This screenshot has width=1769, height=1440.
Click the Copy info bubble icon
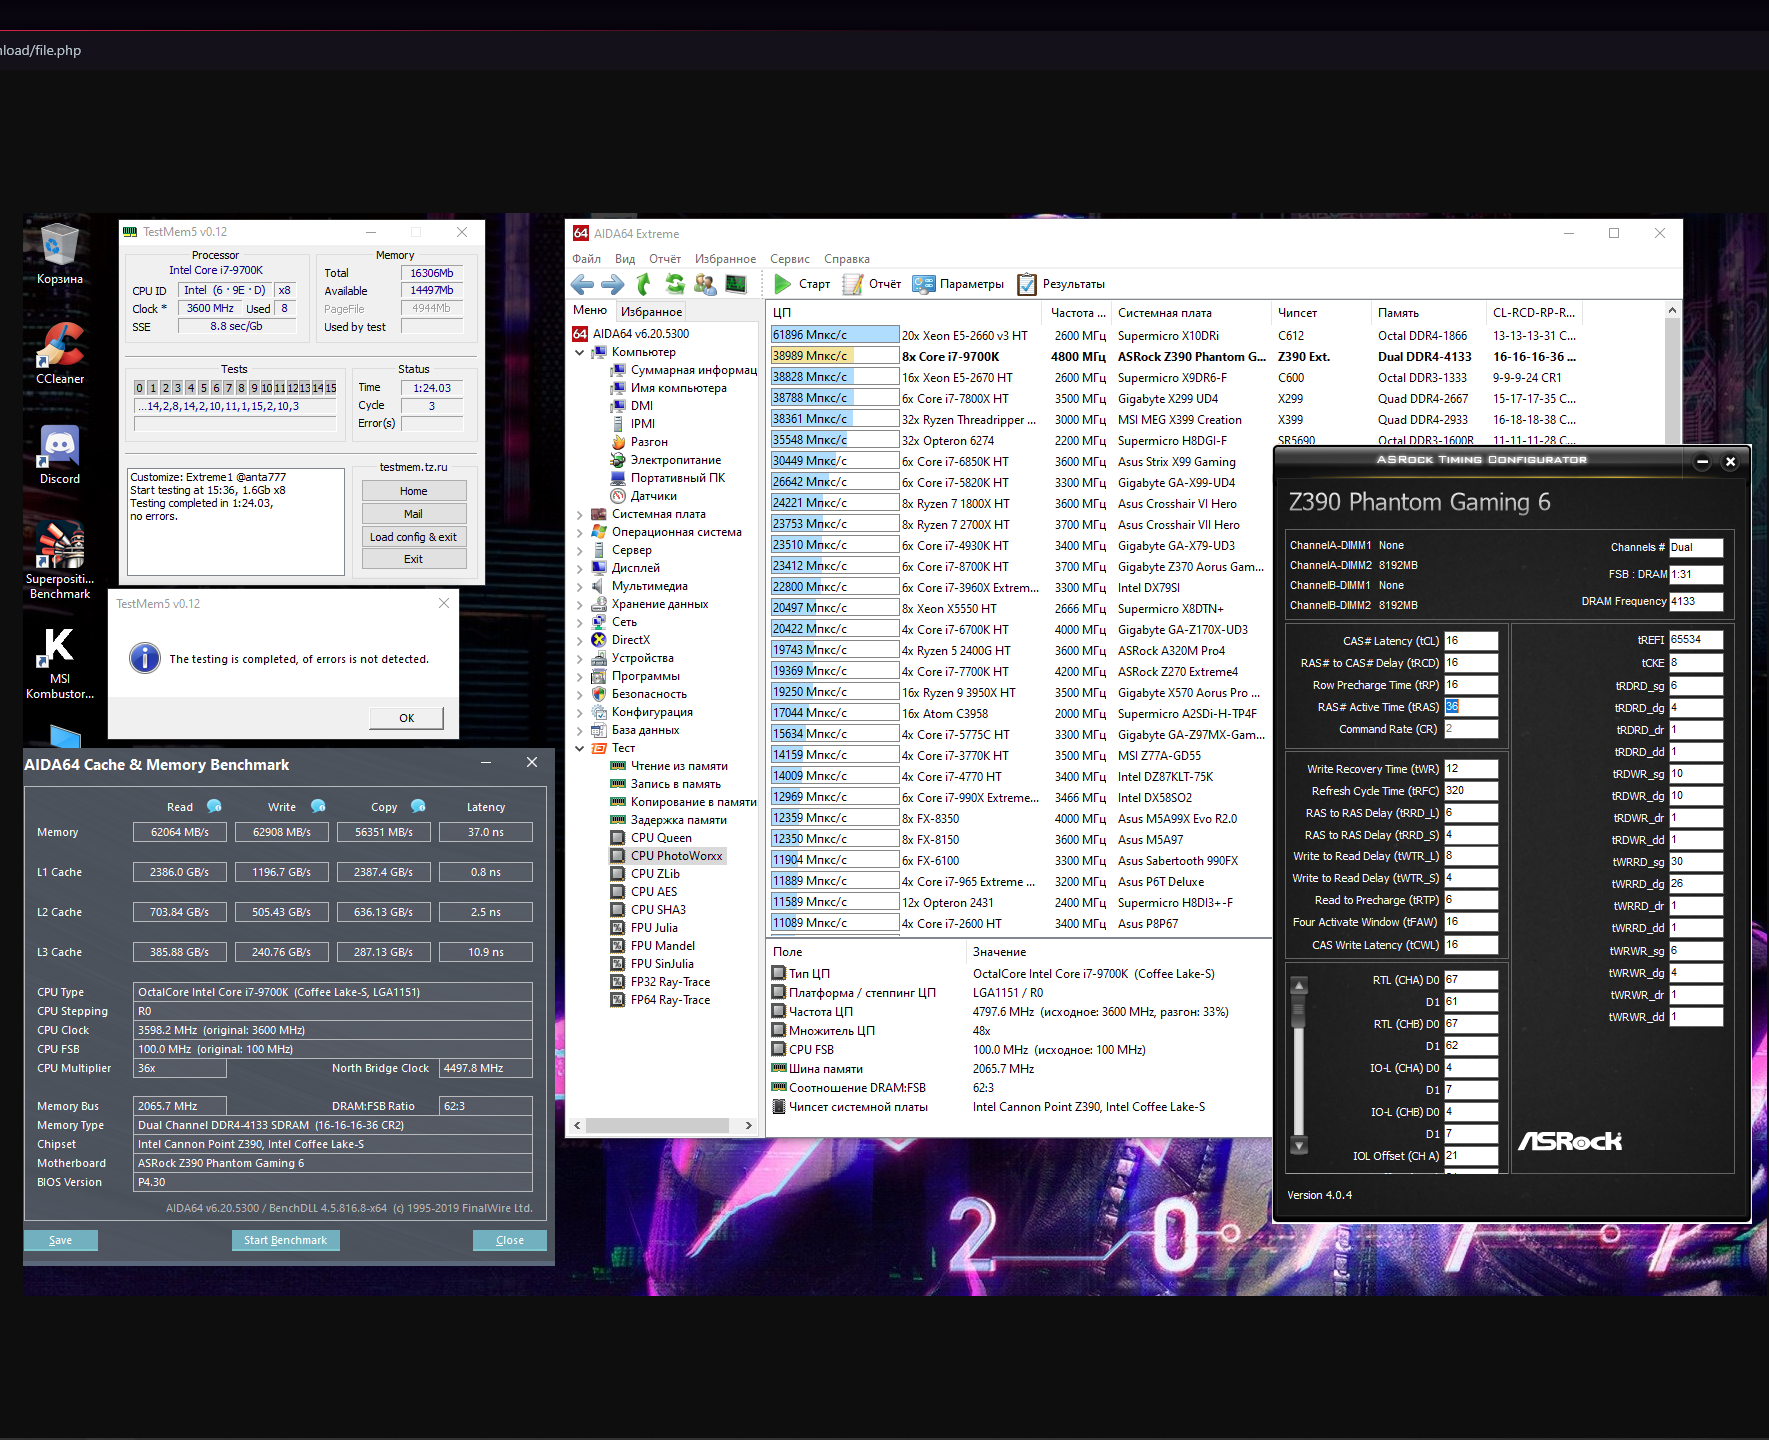point(418,806)
